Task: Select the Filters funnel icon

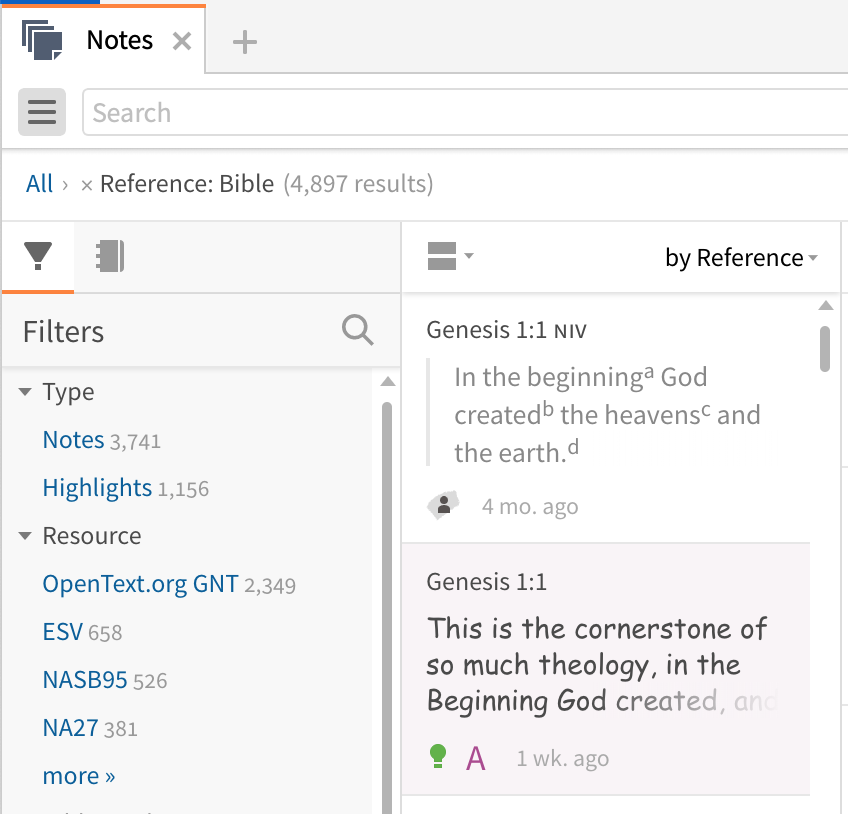Action: click(x=37, y=256)
